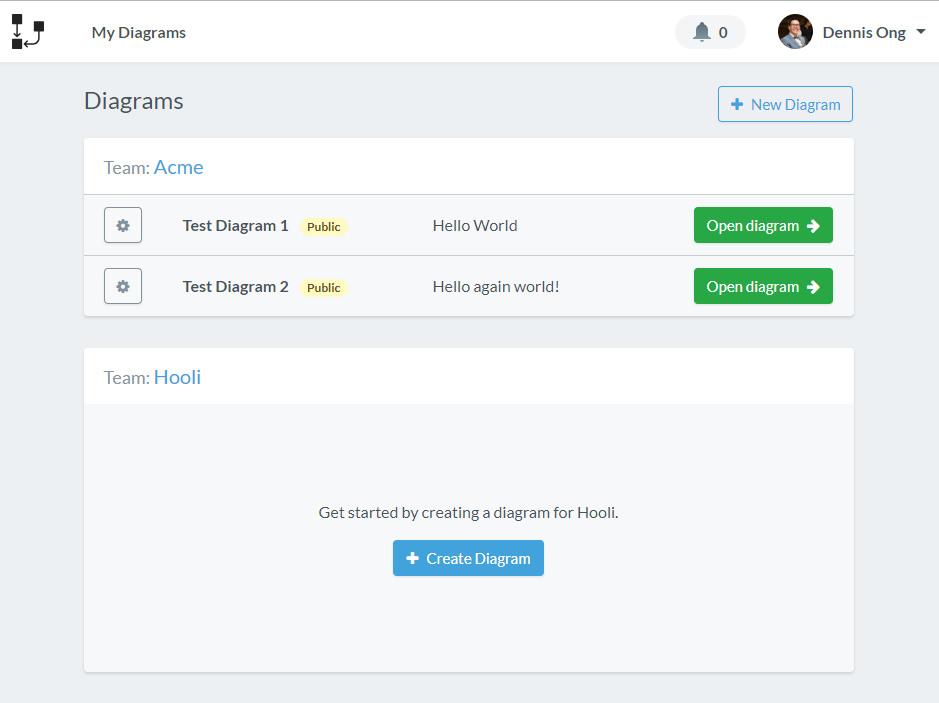Click the plus icon on New Diagram button
Viewport: 939px width, 703px height.
[x=737, y=104]
